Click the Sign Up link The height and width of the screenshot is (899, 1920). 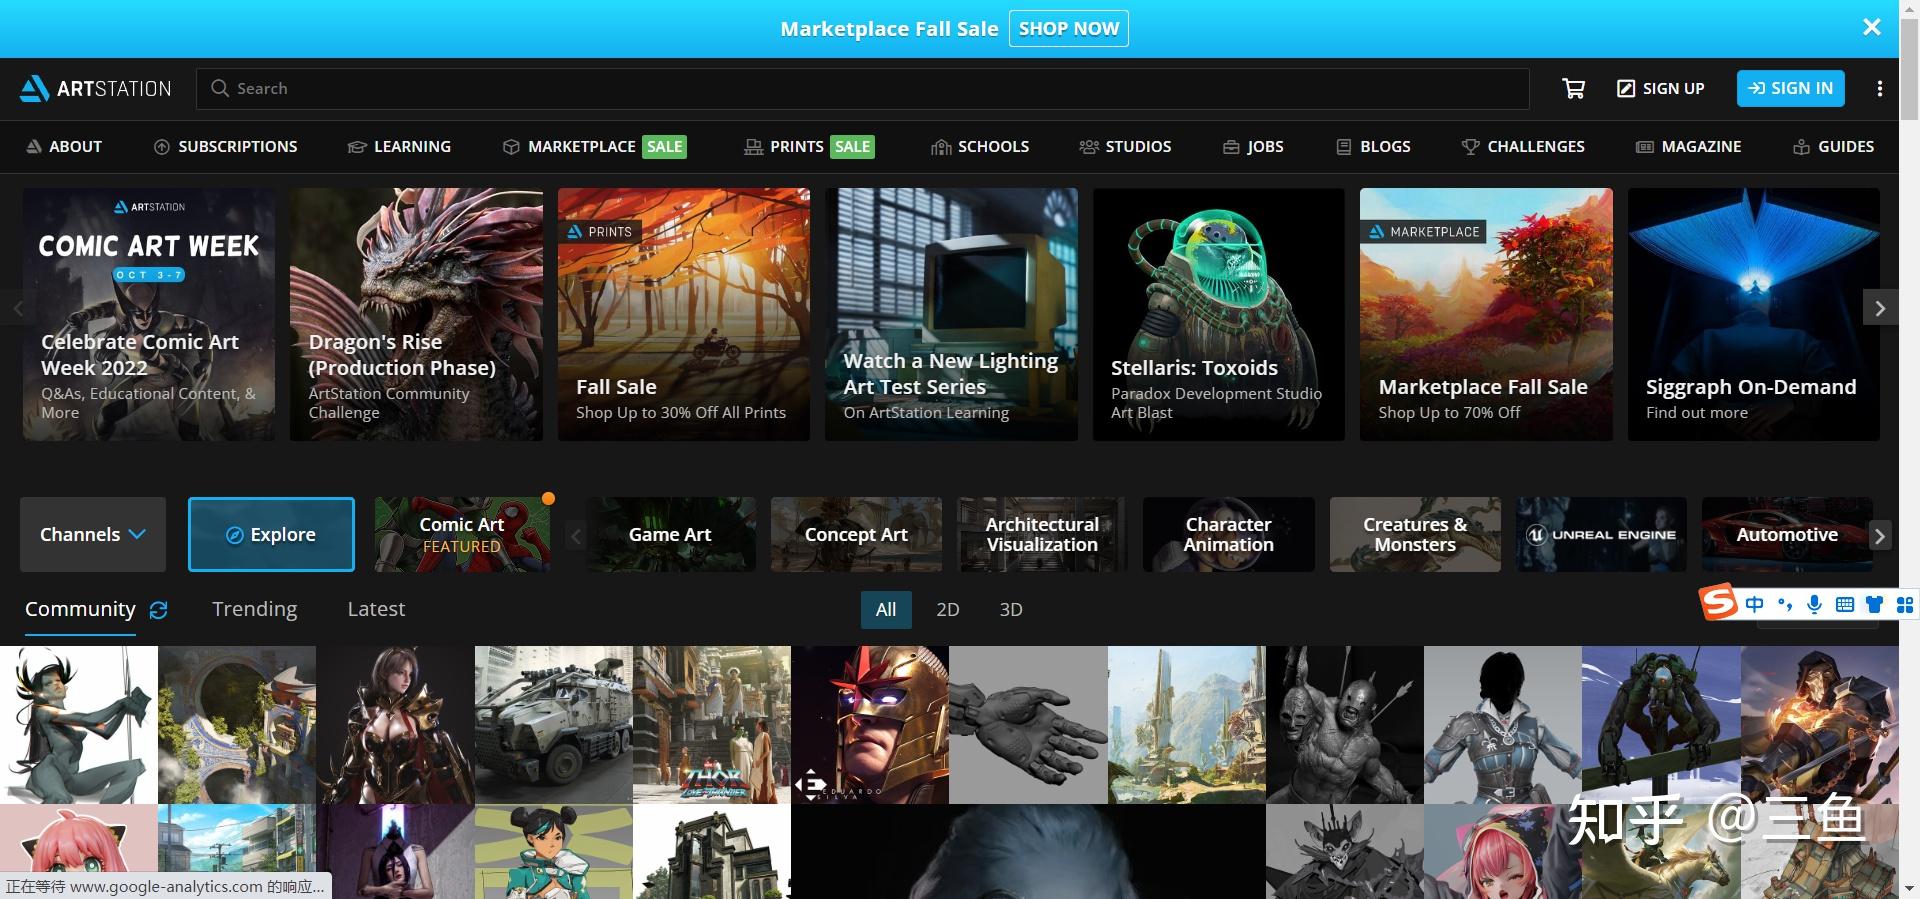point(1661,88)
